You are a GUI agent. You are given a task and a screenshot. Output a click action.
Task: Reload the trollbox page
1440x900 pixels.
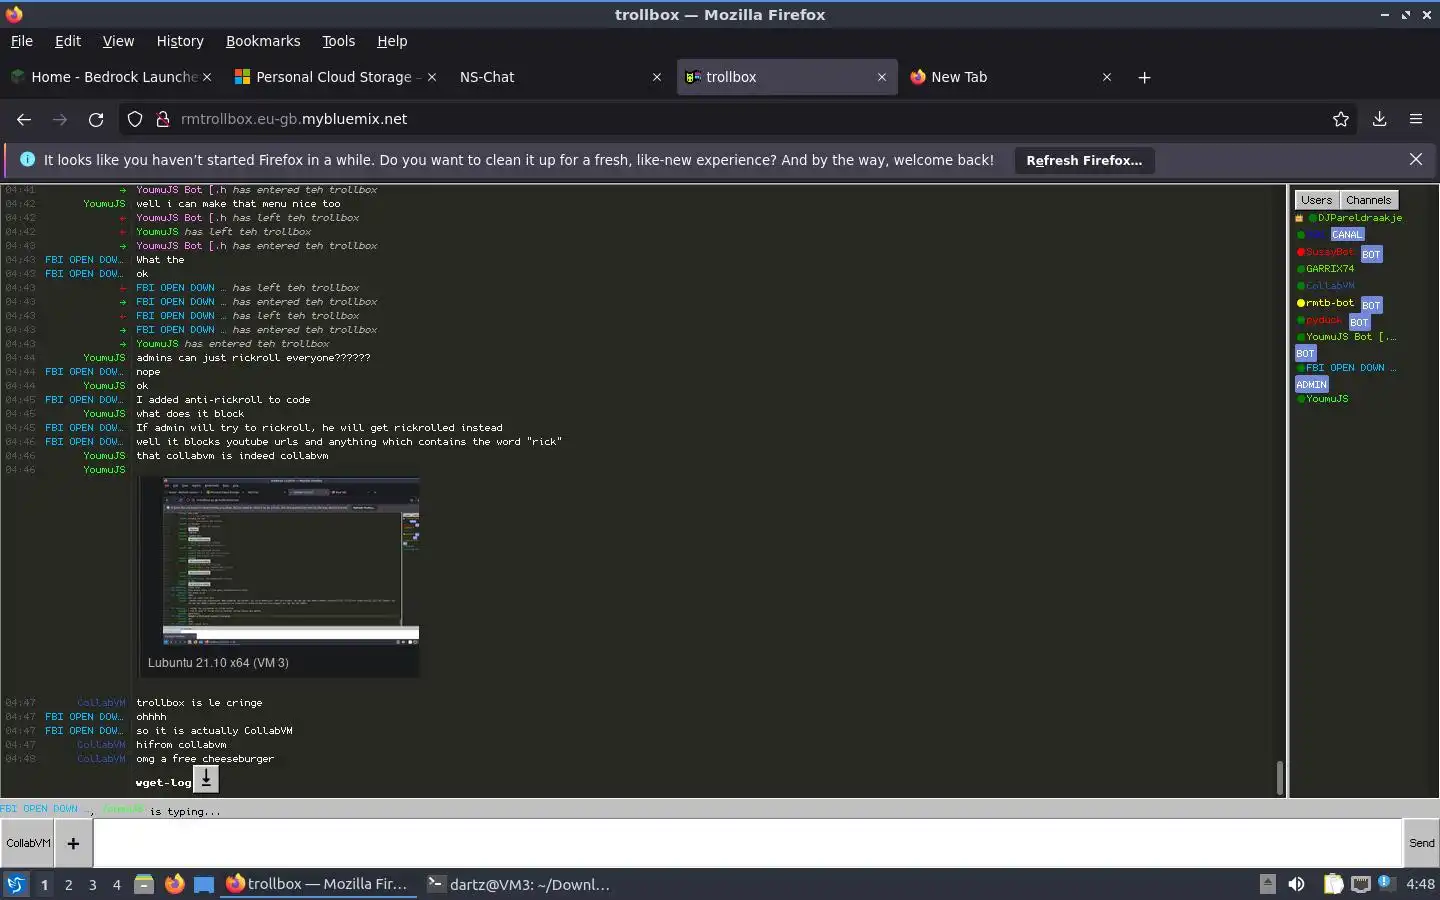96,119
